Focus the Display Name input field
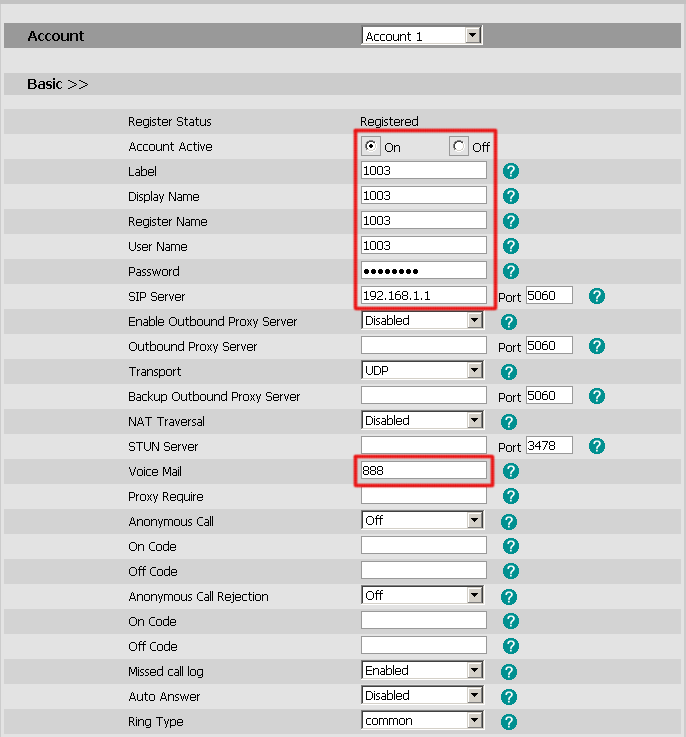This screenshot has width=686, height=737. 424,195
